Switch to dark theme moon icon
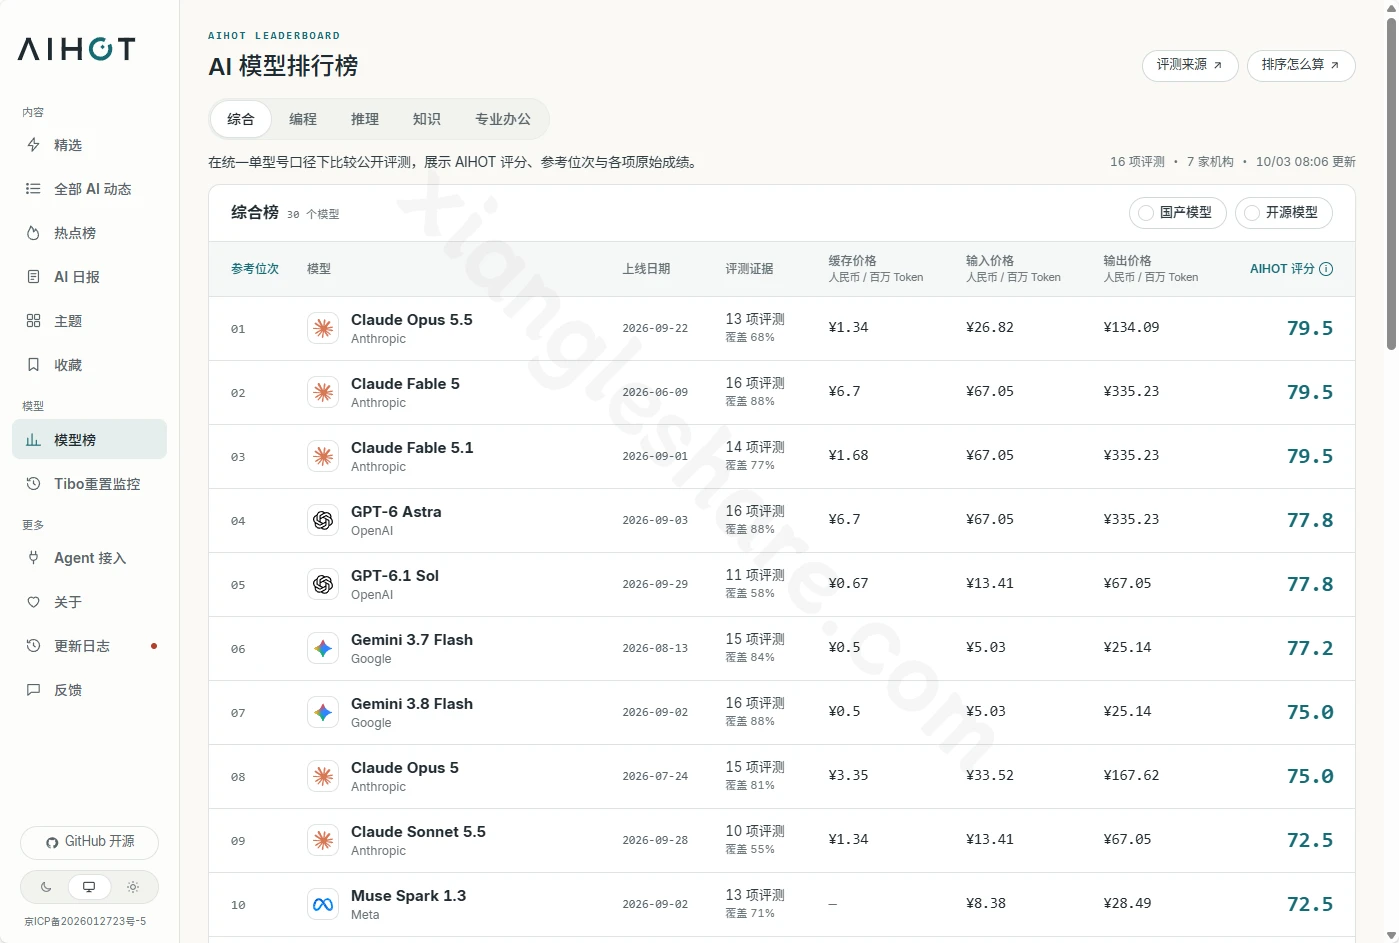 click(46, 887)
